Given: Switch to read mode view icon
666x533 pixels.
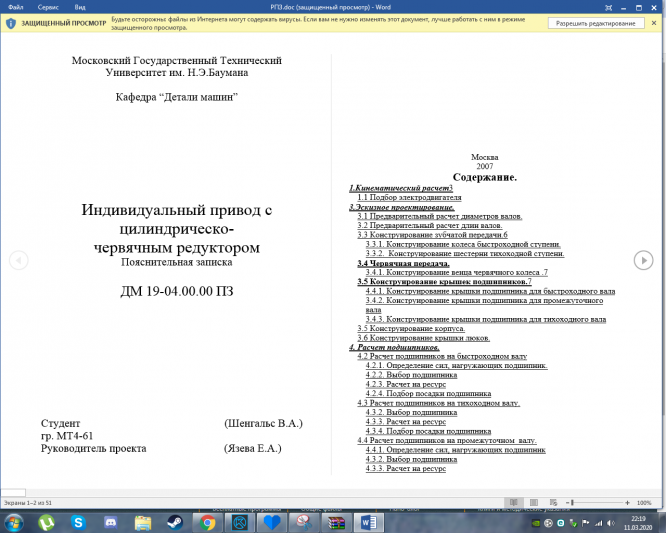Looking at the screenshot, I should (514, 503).
